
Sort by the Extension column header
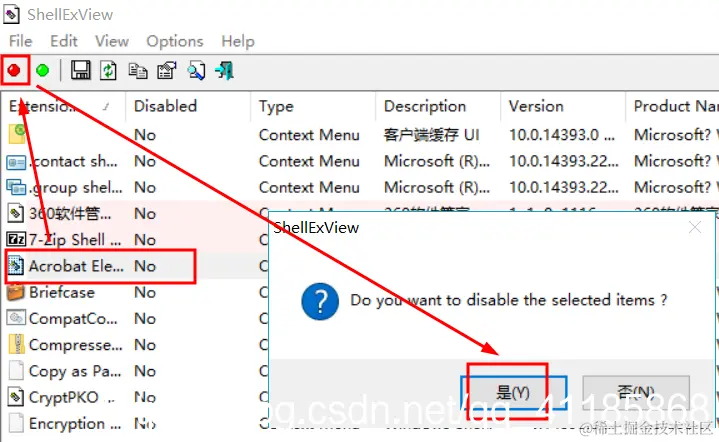(x=63, y=106)
